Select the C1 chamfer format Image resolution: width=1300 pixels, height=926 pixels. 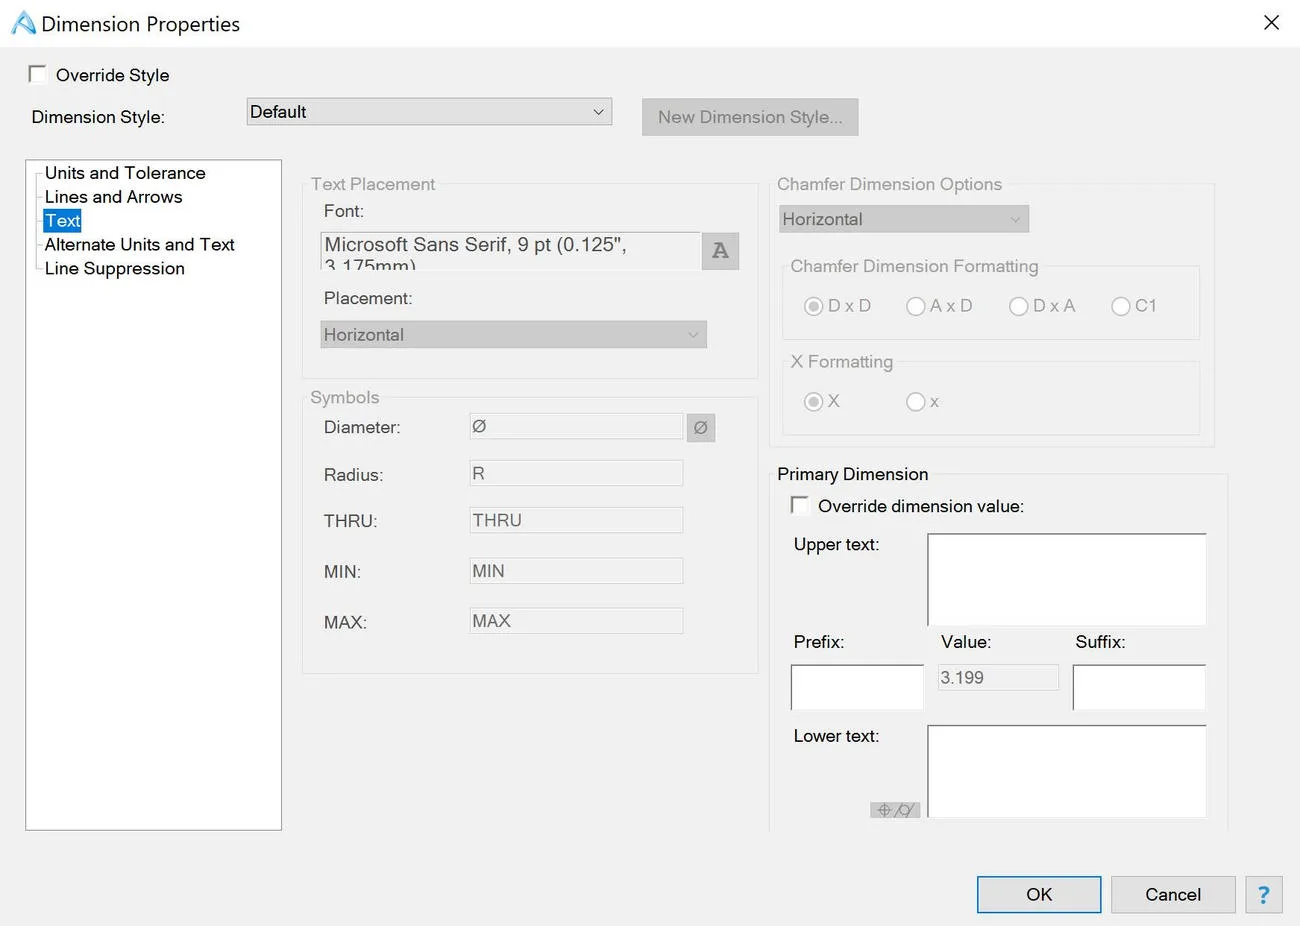tap(1120, 306)
